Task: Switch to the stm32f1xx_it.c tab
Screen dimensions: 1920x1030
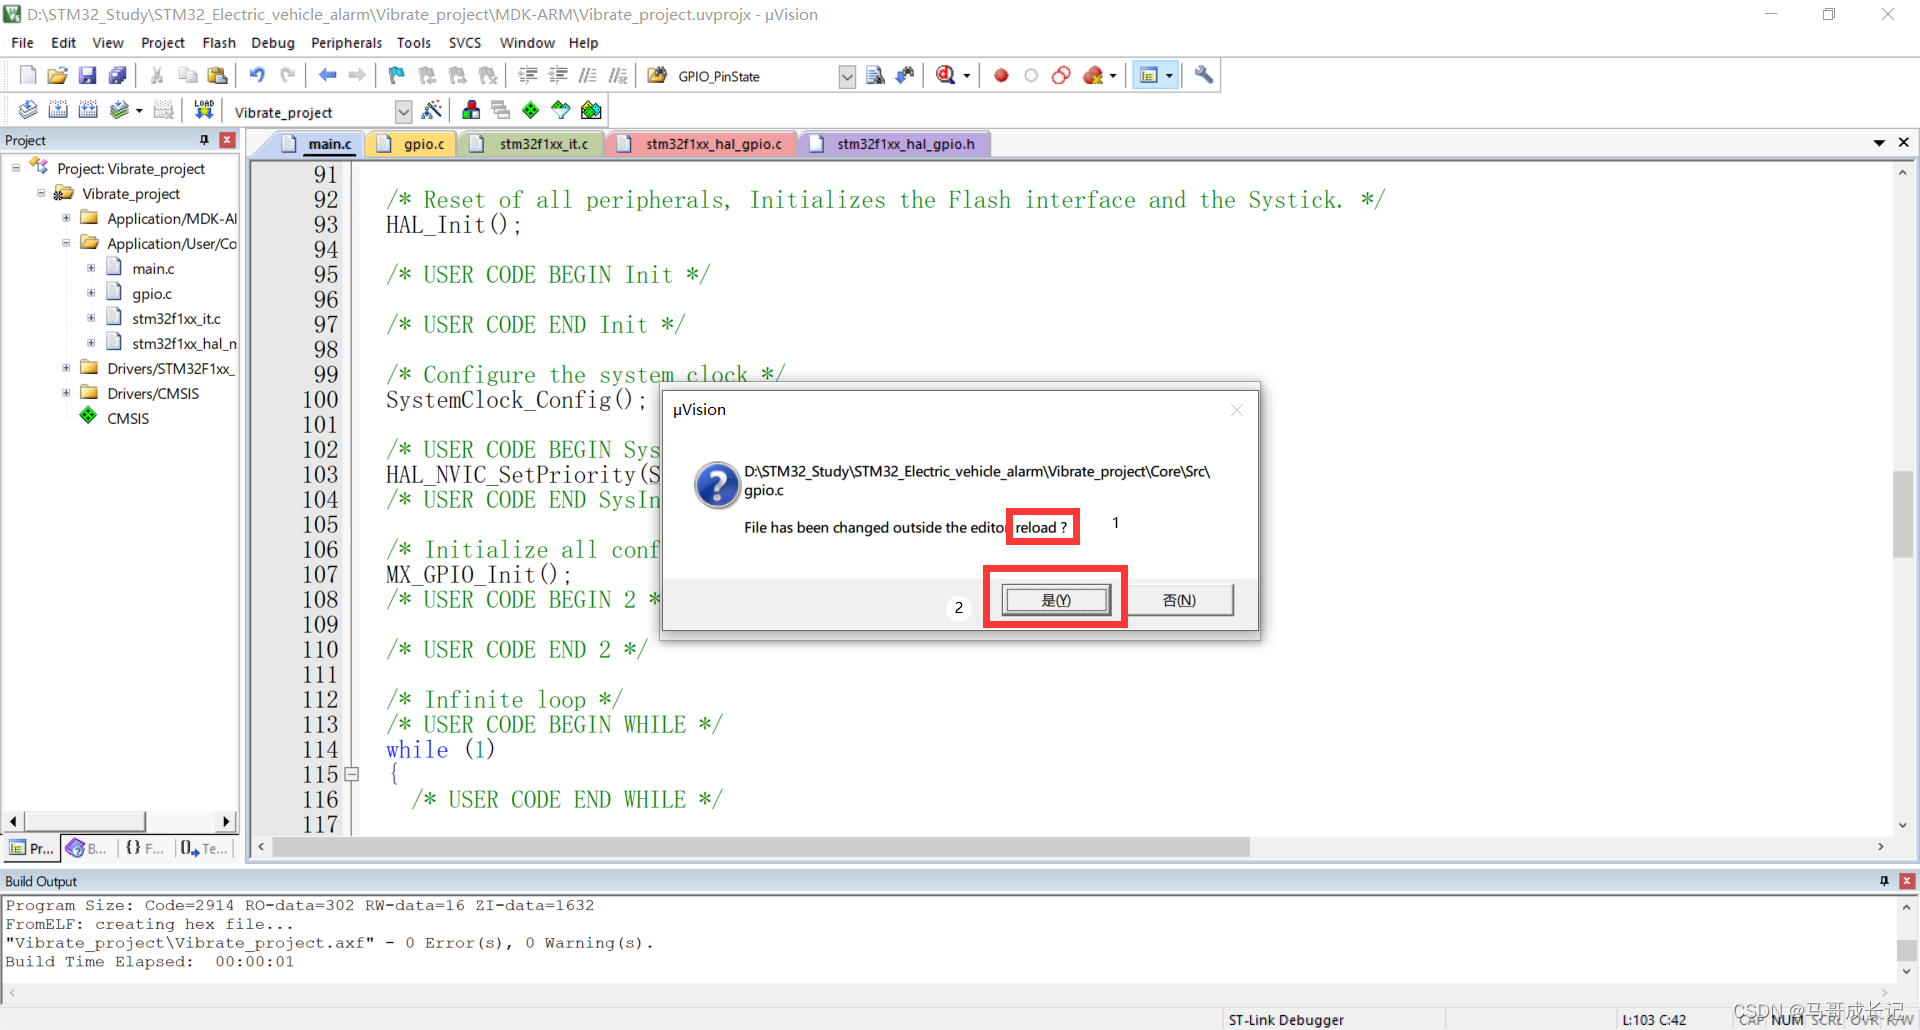Action: [533, 144]
